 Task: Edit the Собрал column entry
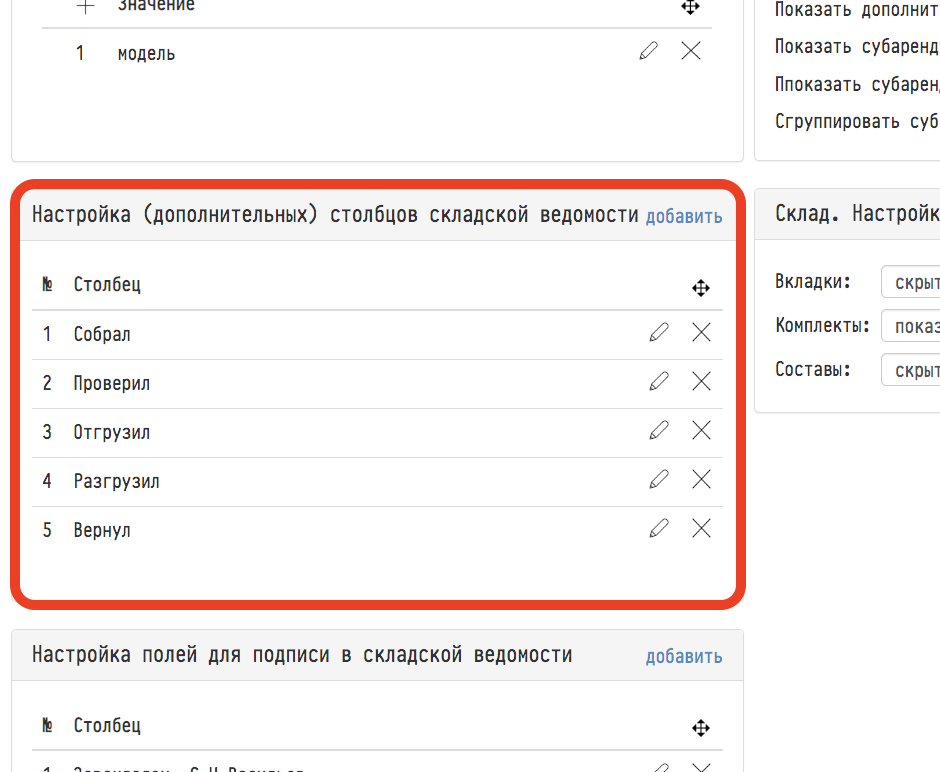(658, 333)
